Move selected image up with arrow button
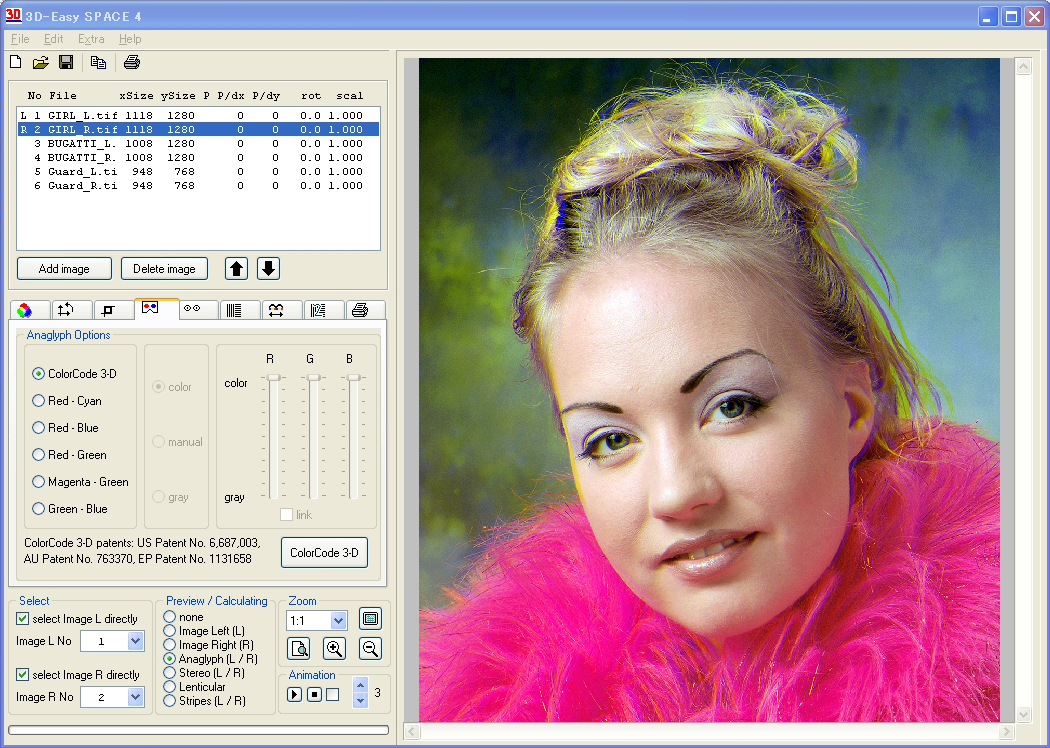Screen dimensions: 1050x748 point(236,268)
